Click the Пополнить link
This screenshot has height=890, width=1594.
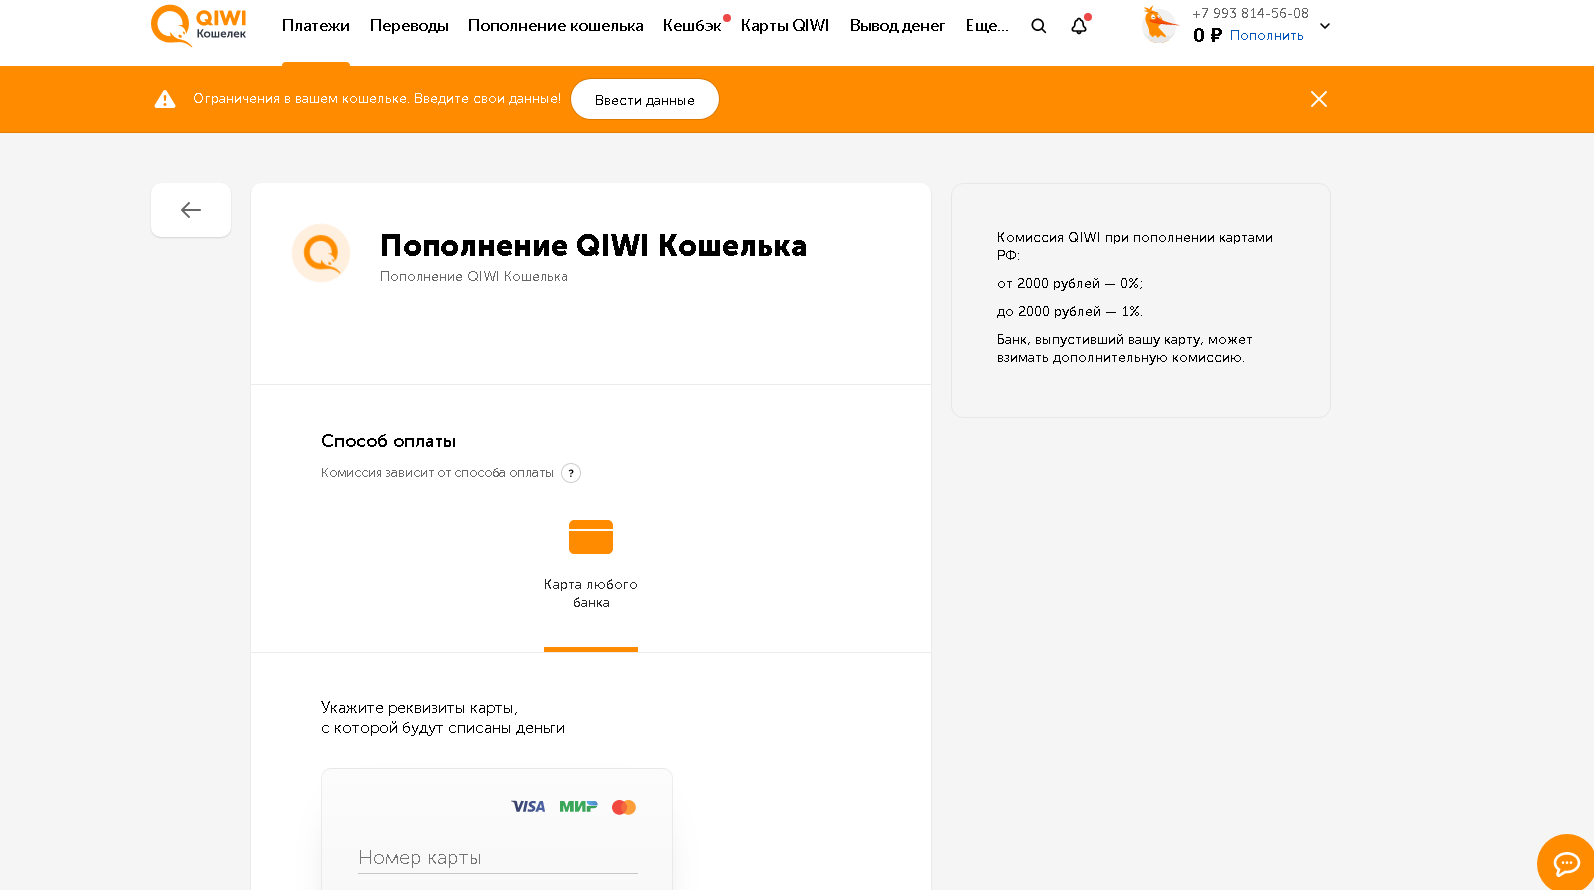pyautogui.click(x=1267, y=35)
